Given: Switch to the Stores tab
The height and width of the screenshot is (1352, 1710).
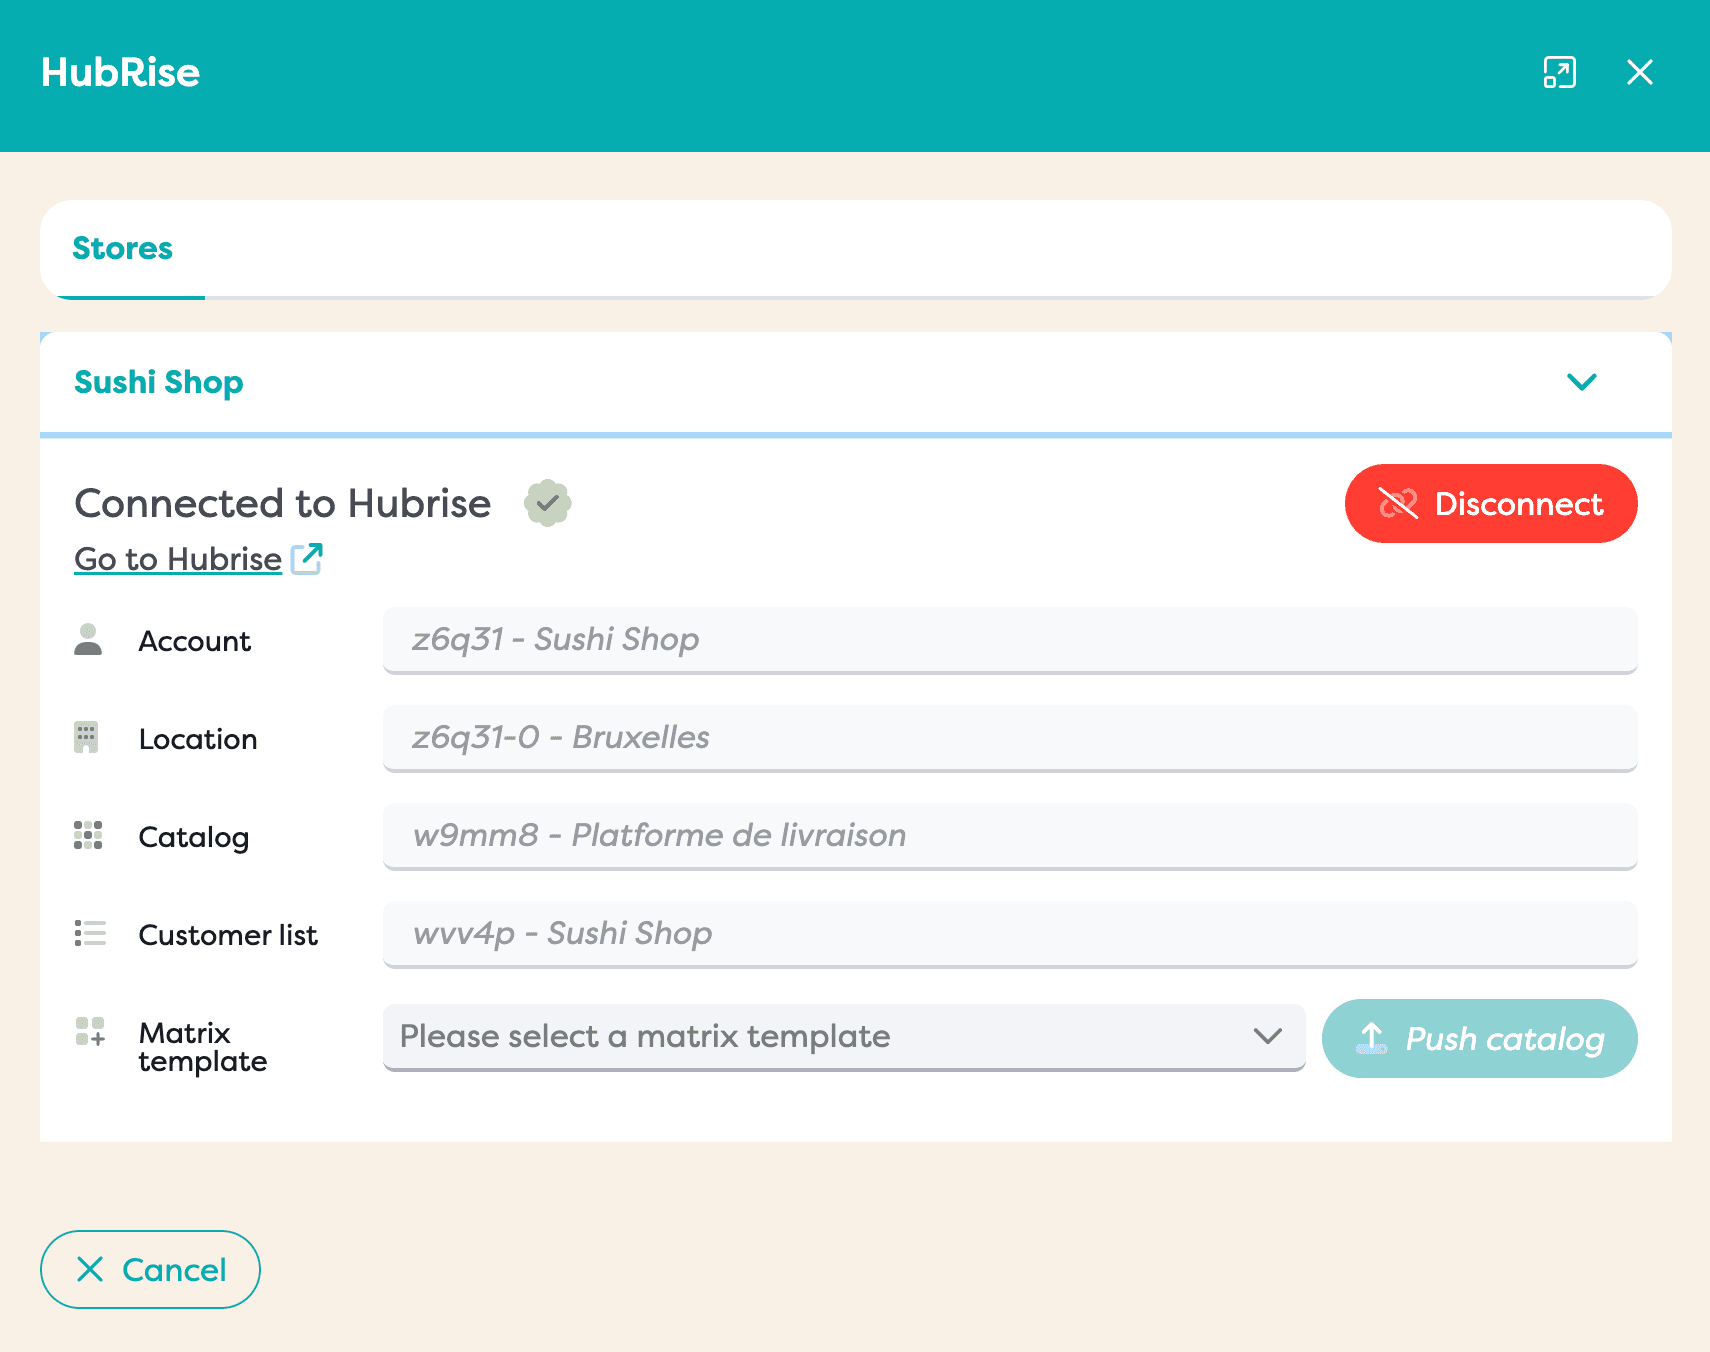Looking at the screenshot, I should click(x=123, y=249).
